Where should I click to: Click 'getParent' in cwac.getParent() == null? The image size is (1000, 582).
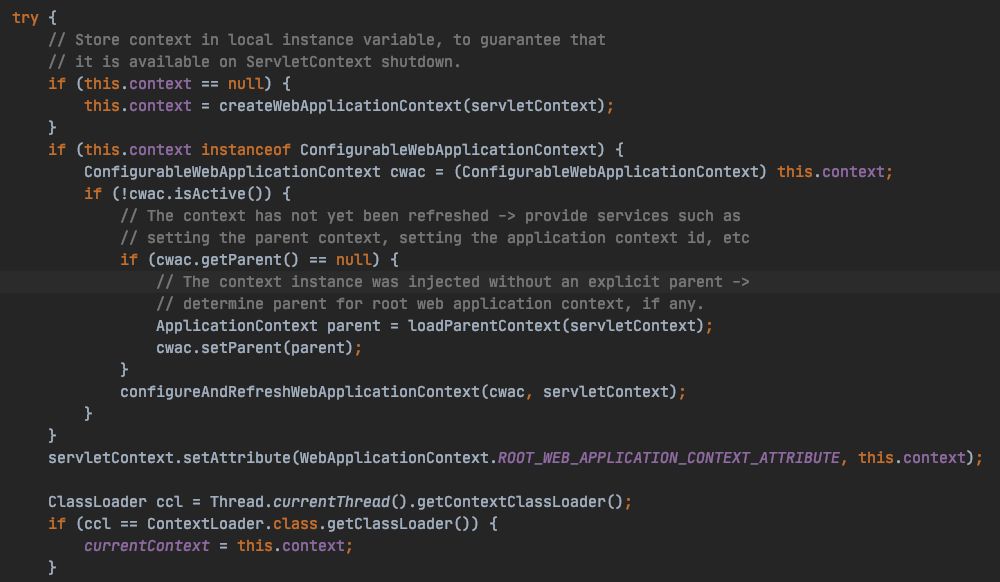(241, 260)
